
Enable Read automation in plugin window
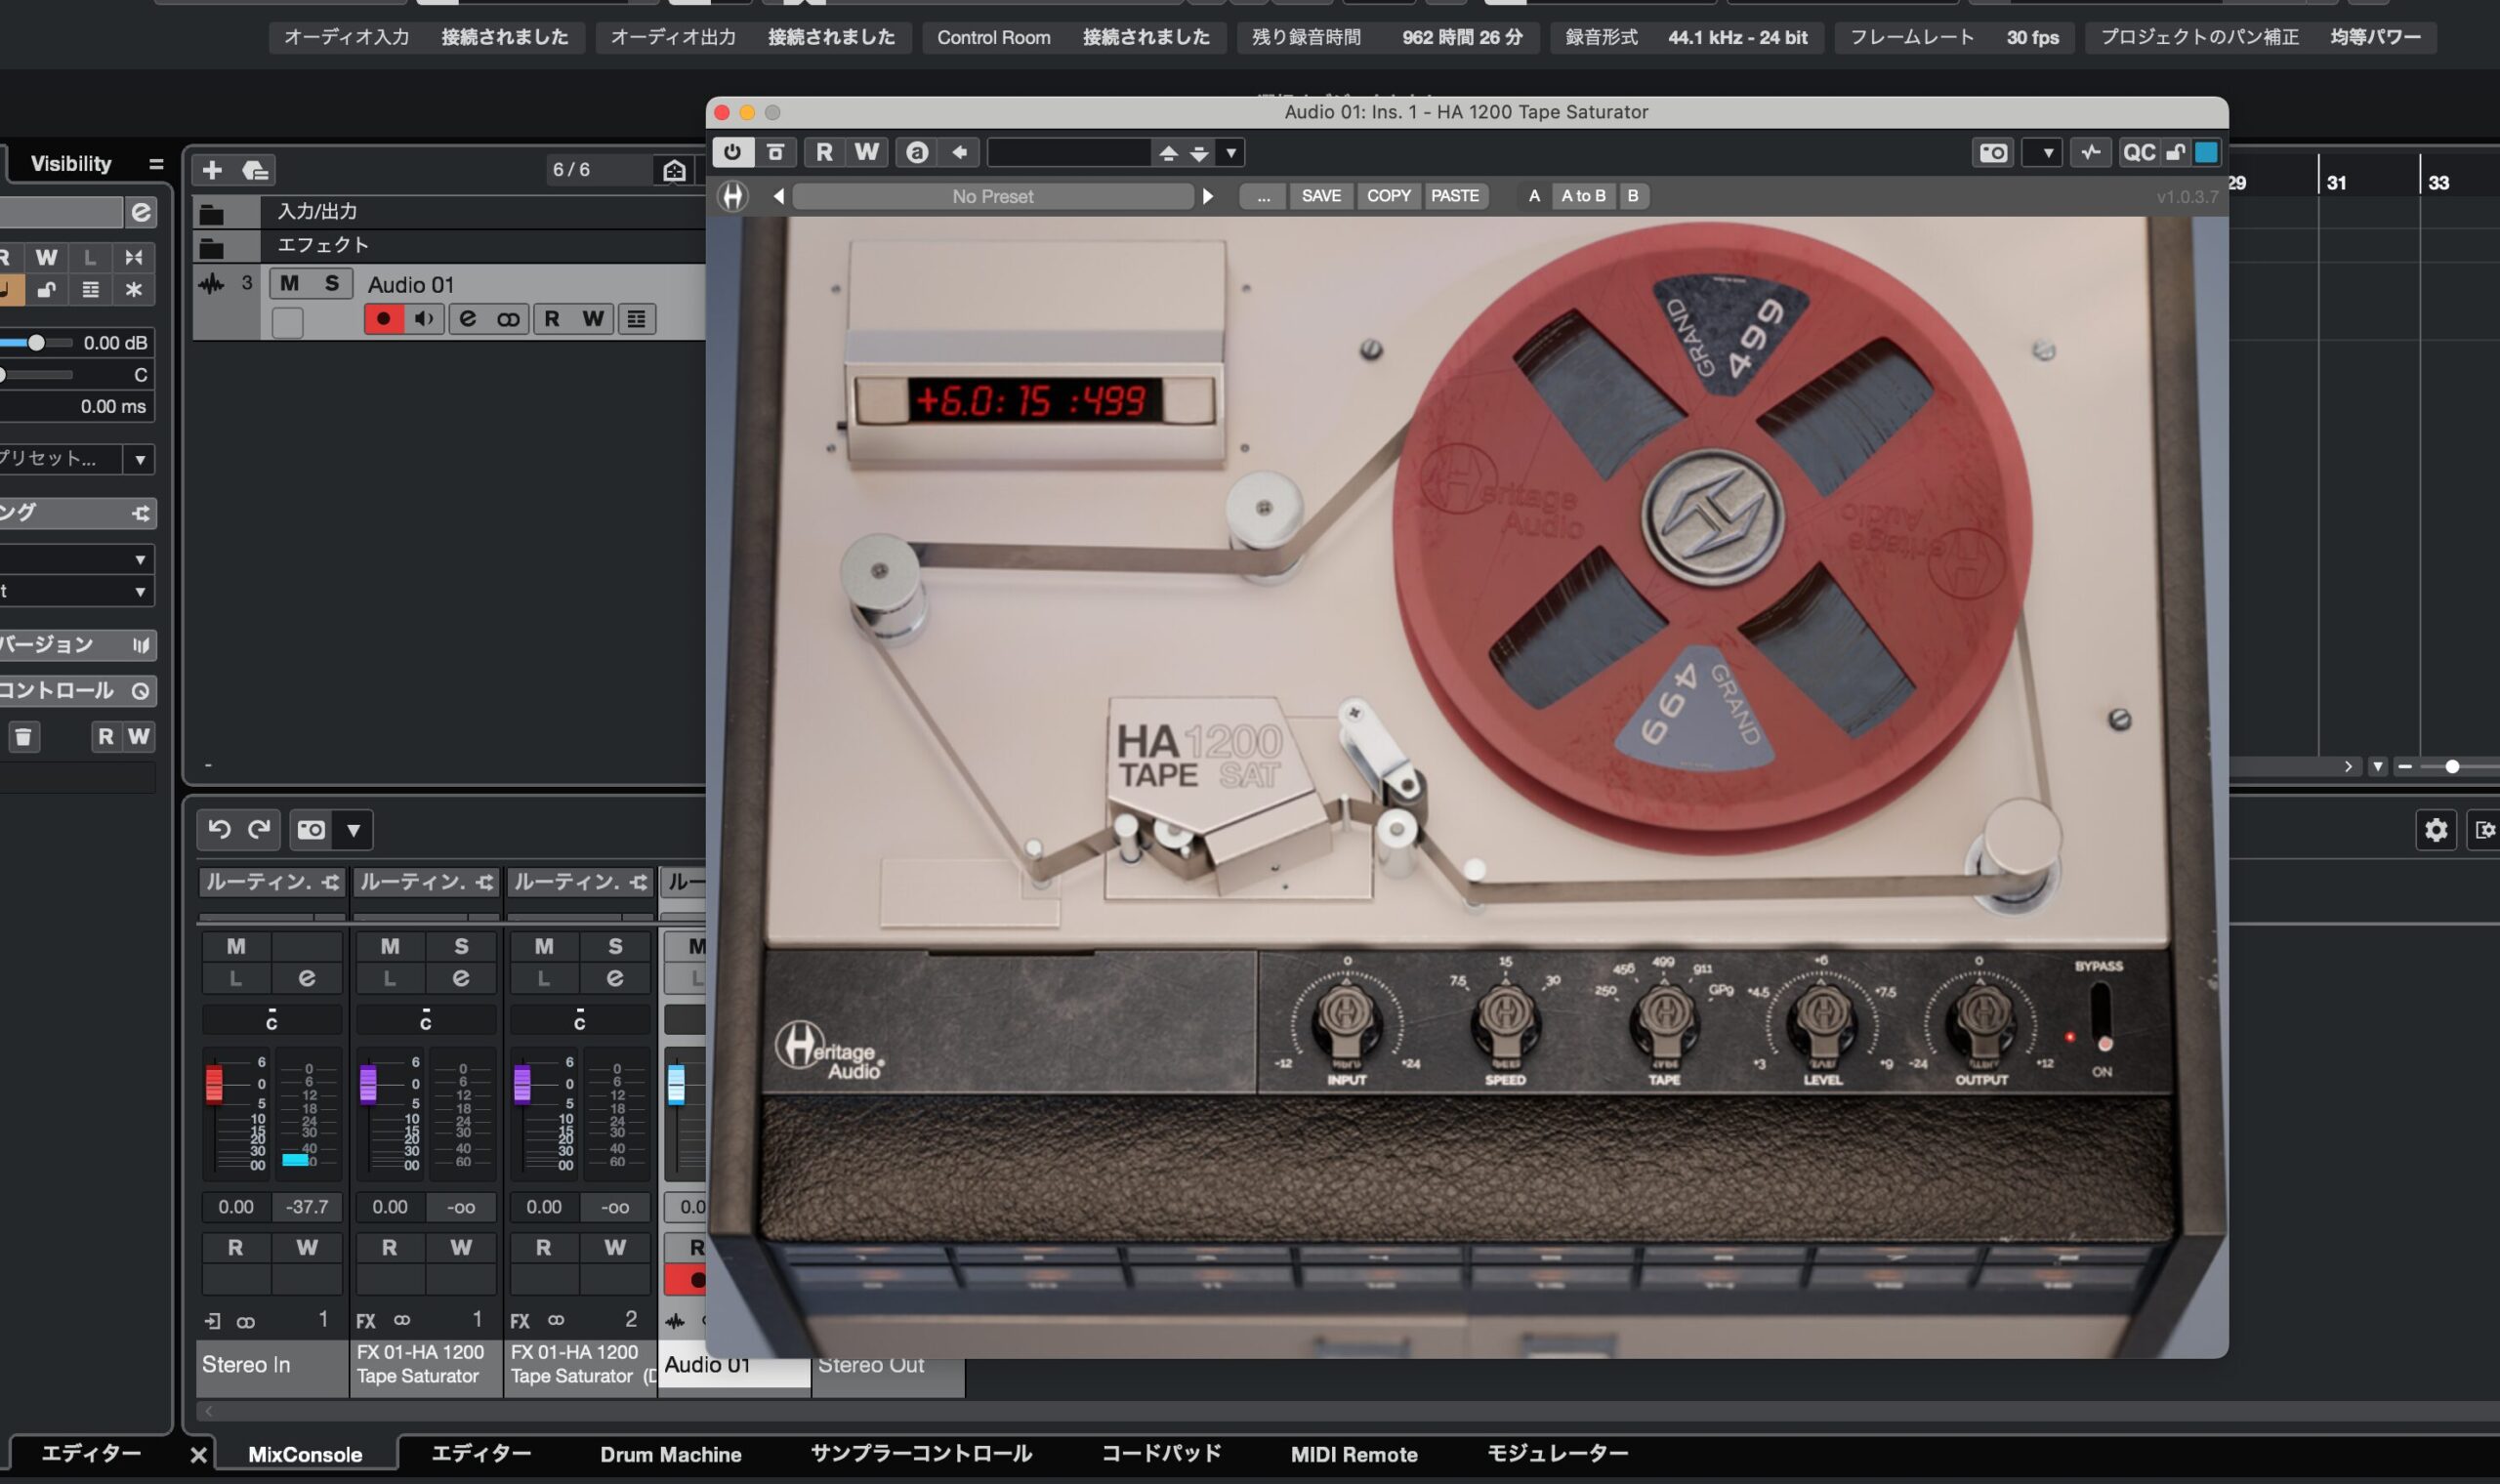824,152
